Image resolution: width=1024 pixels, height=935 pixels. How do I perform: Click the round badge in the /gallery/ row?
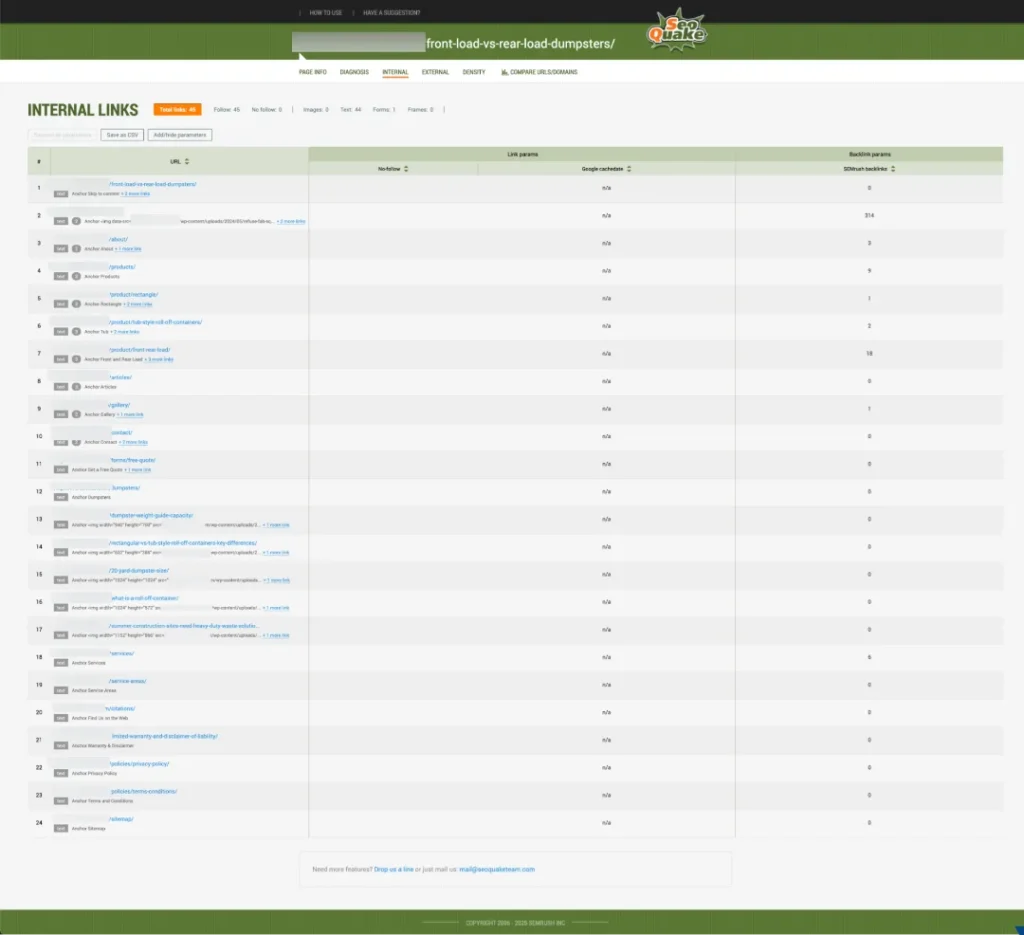pos(76,415)
